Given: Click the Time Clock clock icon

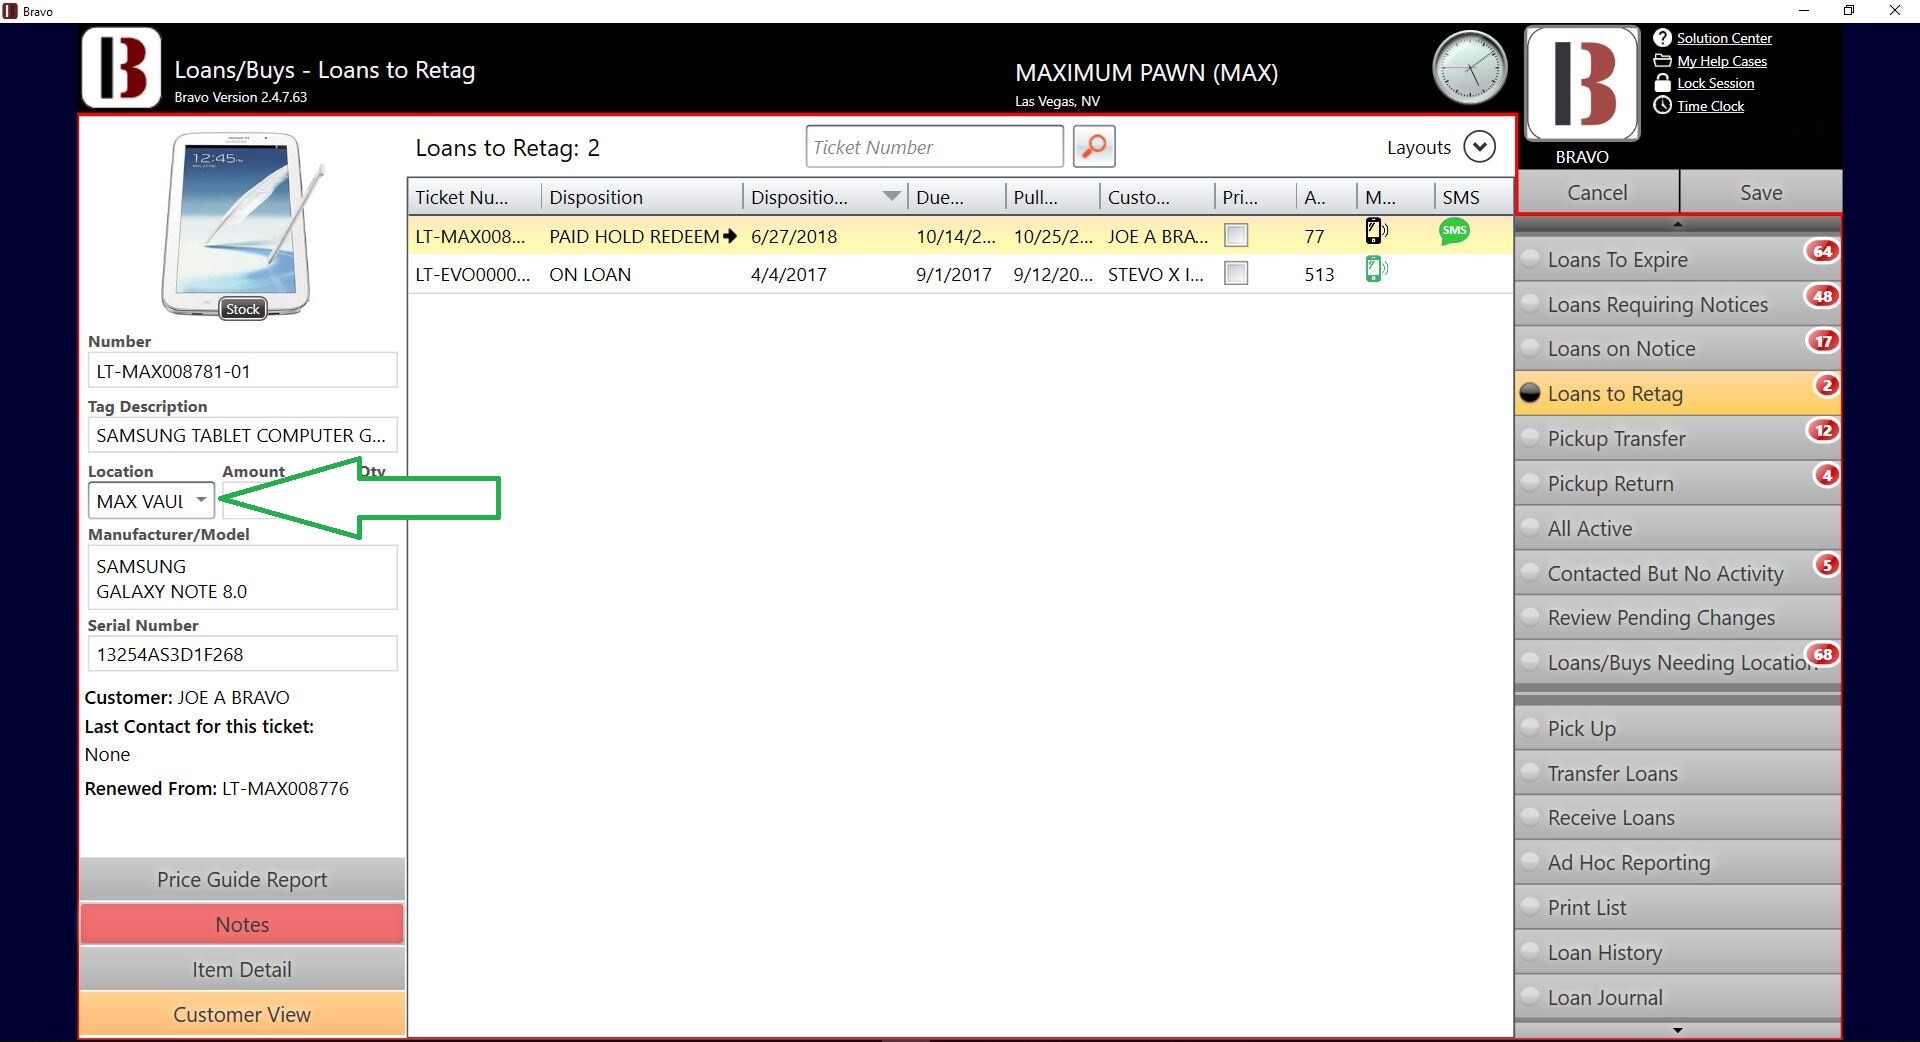Looking at the screenshot, I should [x=1662, y=106].
